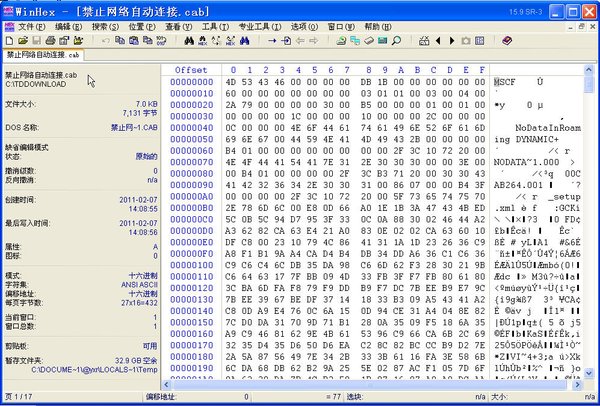Click the Go To Offset arrow icon
The width and height of the screenshot is (600, 406).
click(272, 41)
